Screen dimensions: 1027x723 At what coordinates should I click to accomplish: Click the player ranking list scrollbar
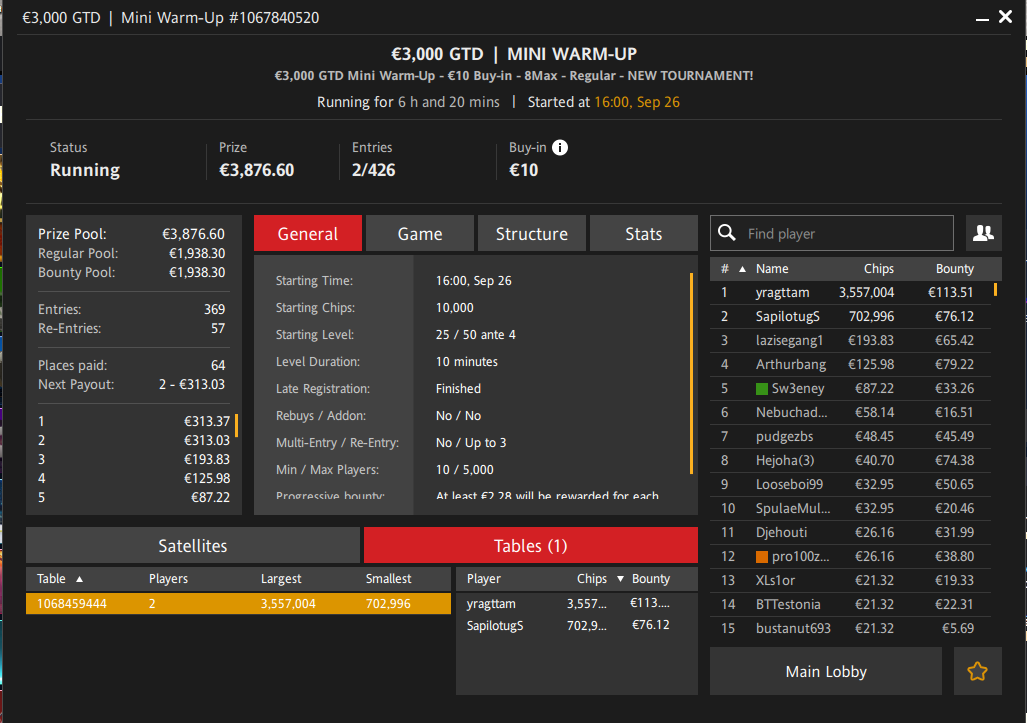tap(995, 289)
